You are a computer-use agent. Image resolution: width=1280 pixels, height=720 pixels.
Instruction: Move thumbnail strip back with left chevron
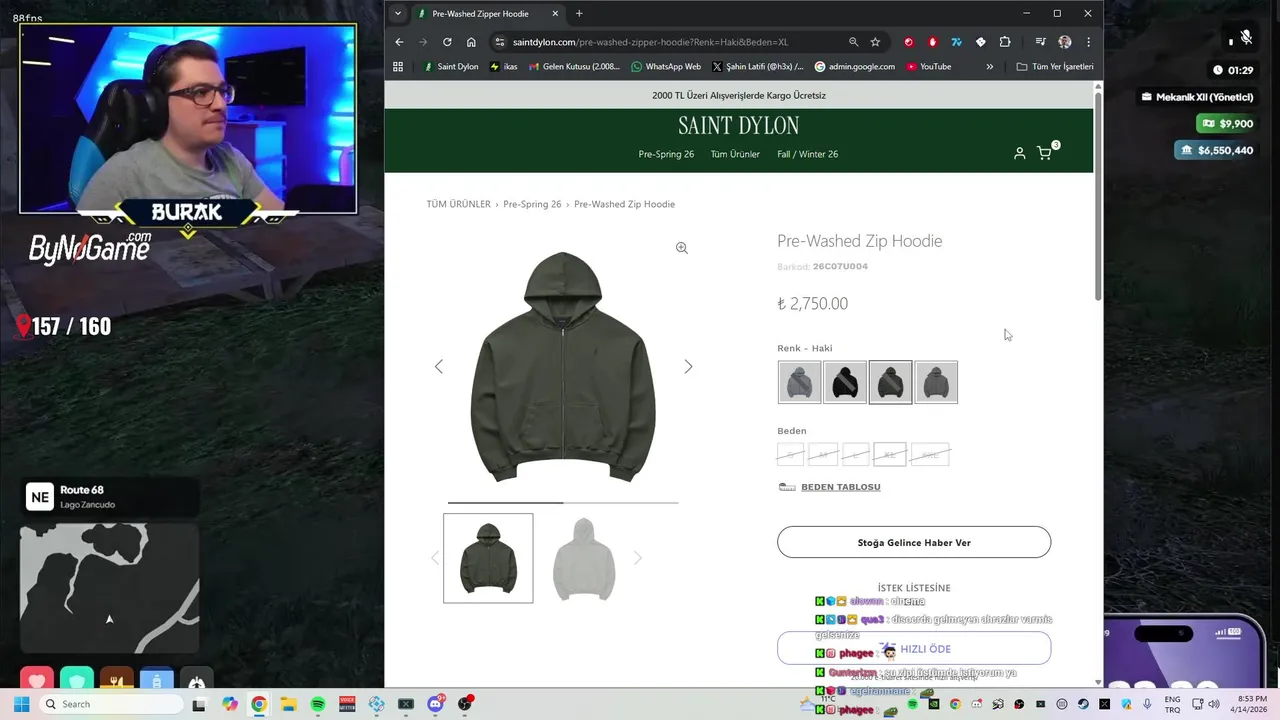click(x=435, y=558)
